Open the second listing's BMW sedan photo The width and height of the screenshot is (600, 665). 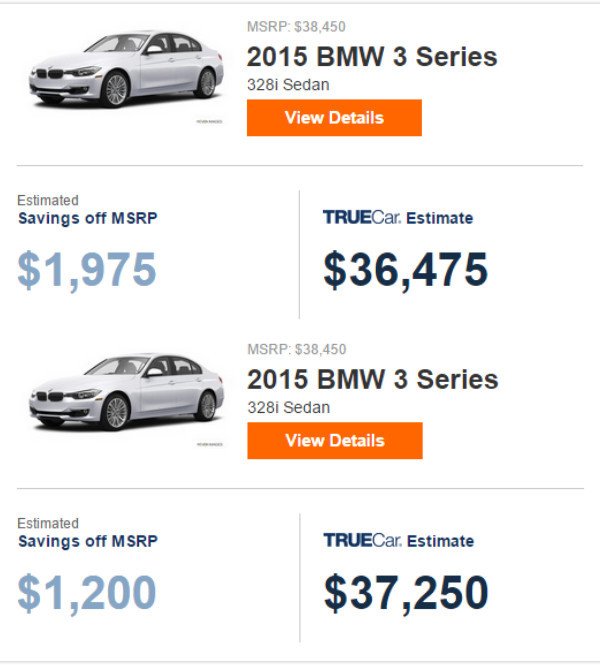pyautogui.click(x=125, y=393)
